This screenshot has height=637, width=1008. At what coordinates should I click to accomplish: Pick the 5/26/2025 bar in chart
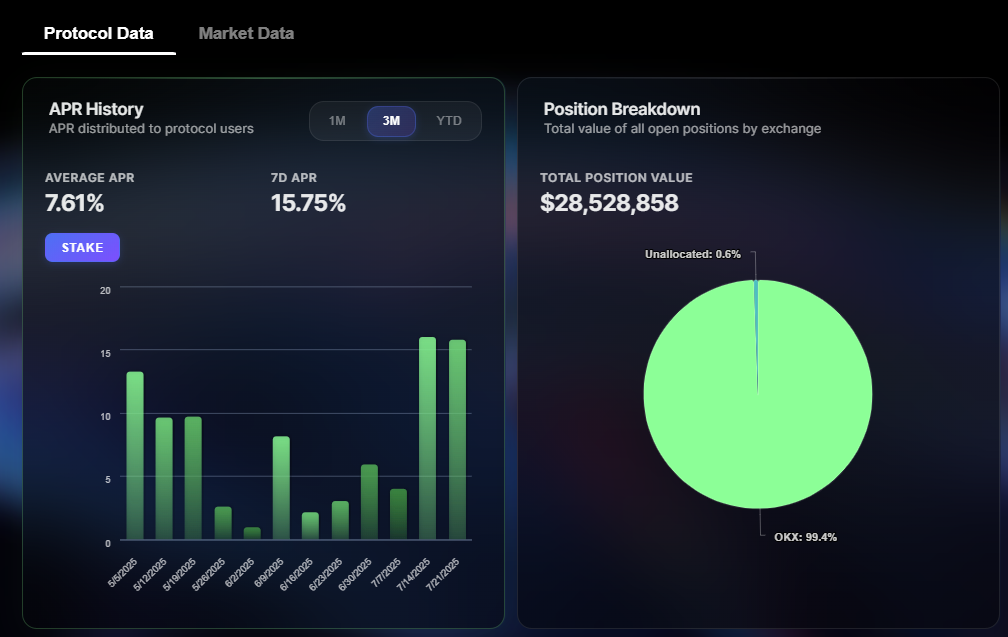[x=223, y=523]
